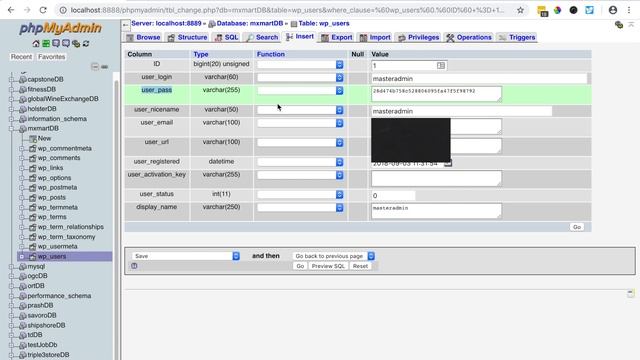
Task: Bookmark this page with the star icon
Action: coord(520,10)
